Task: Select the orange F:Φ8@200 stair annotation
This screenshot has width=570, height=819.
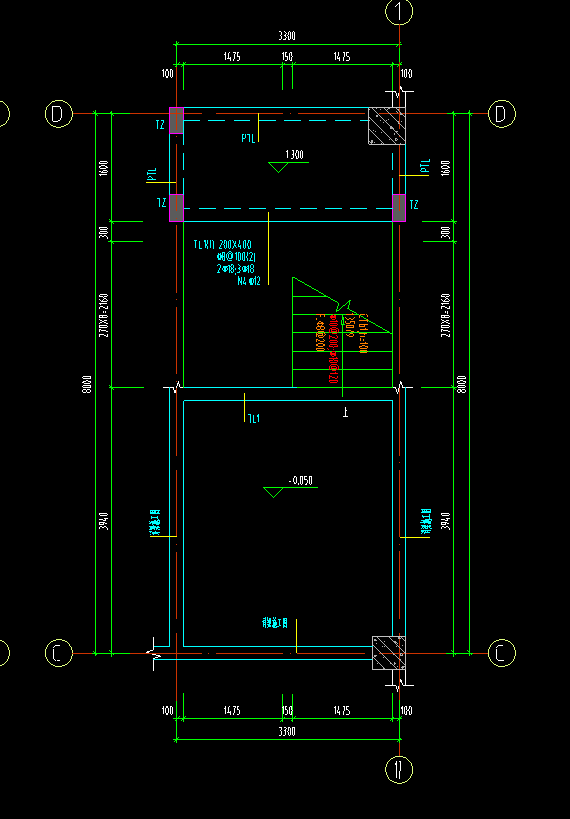Action: pyautogui.click(x=321, y=333)
